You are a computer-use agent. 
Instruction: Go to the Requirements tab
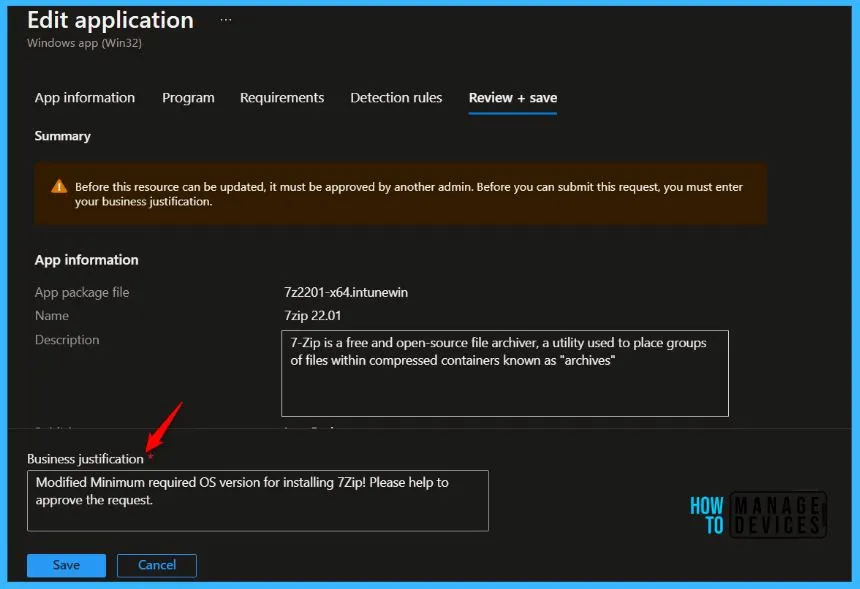pos(282,98)
